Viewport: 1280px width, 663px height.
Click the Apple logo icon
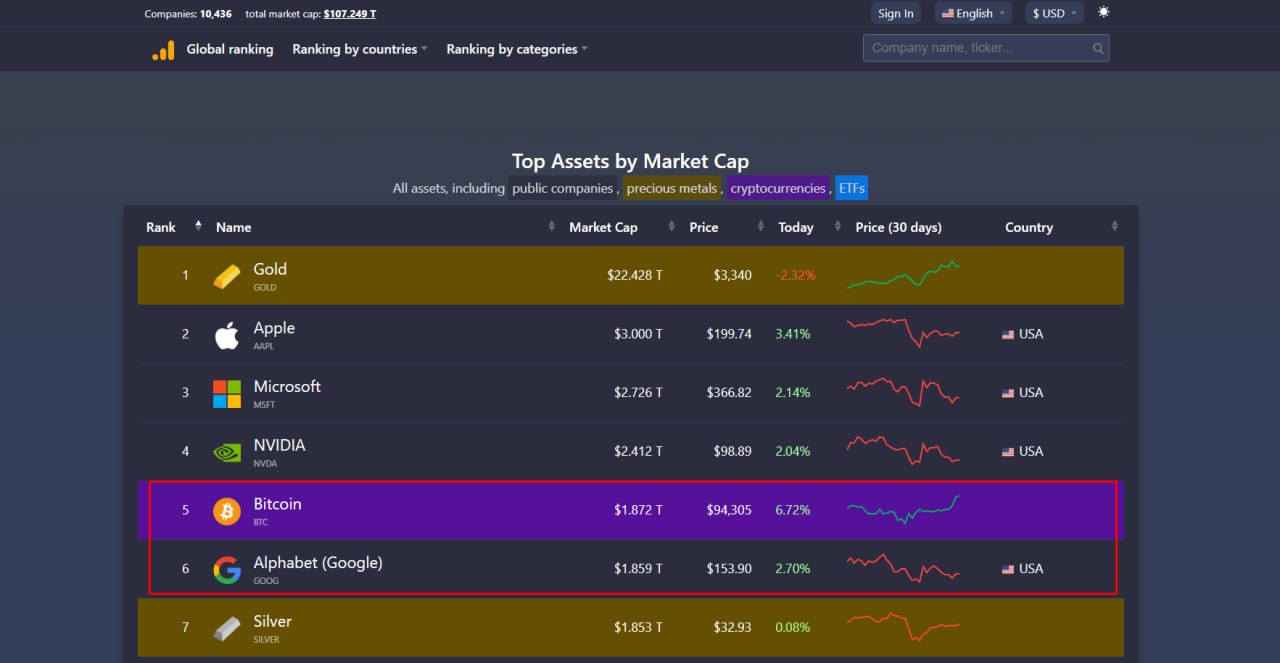pos(227,335)
